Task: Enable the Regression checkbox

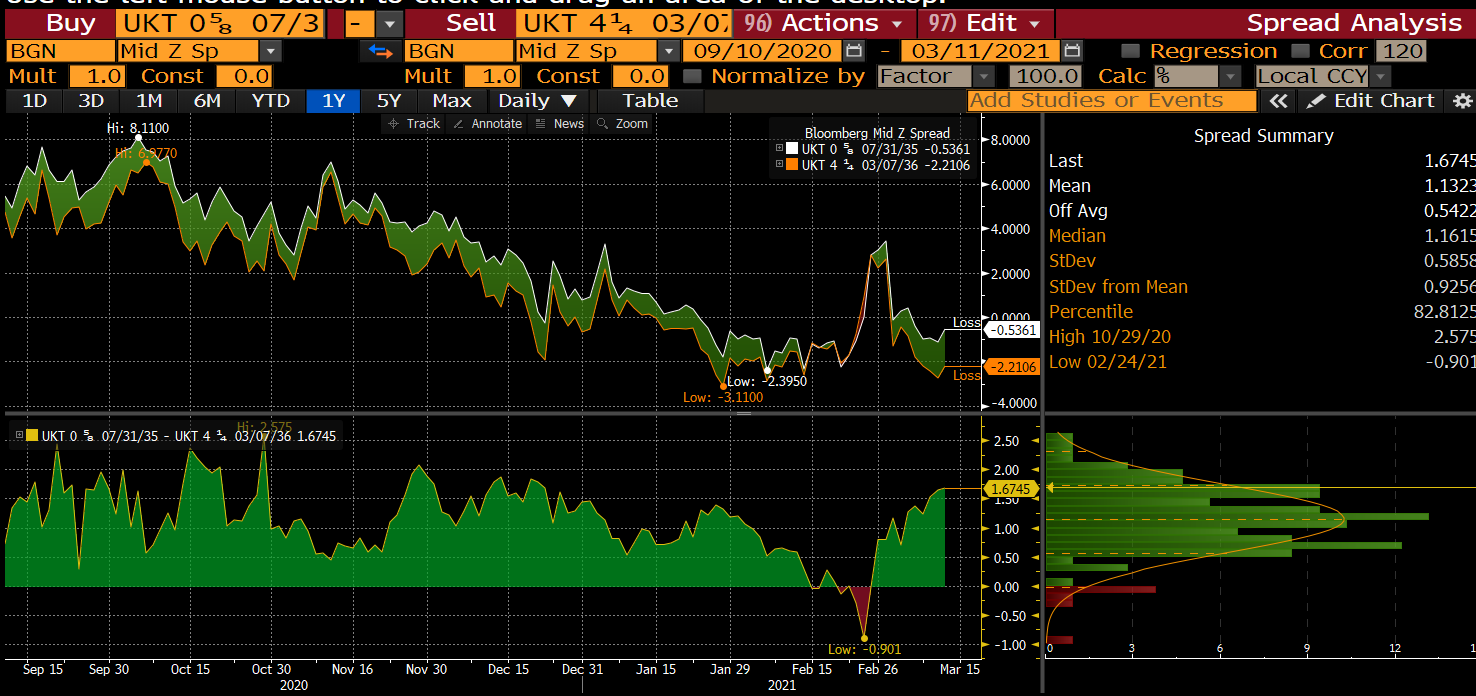Action: (1130, 51)
